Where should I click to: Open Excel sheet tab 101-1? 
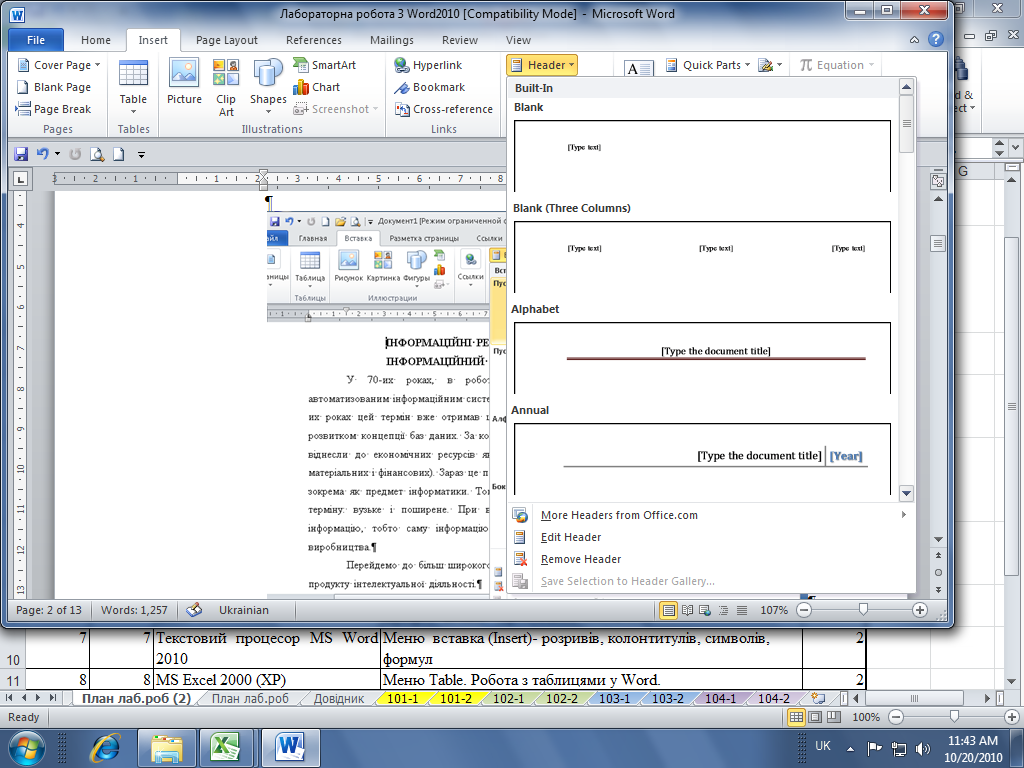coord(402,698)
